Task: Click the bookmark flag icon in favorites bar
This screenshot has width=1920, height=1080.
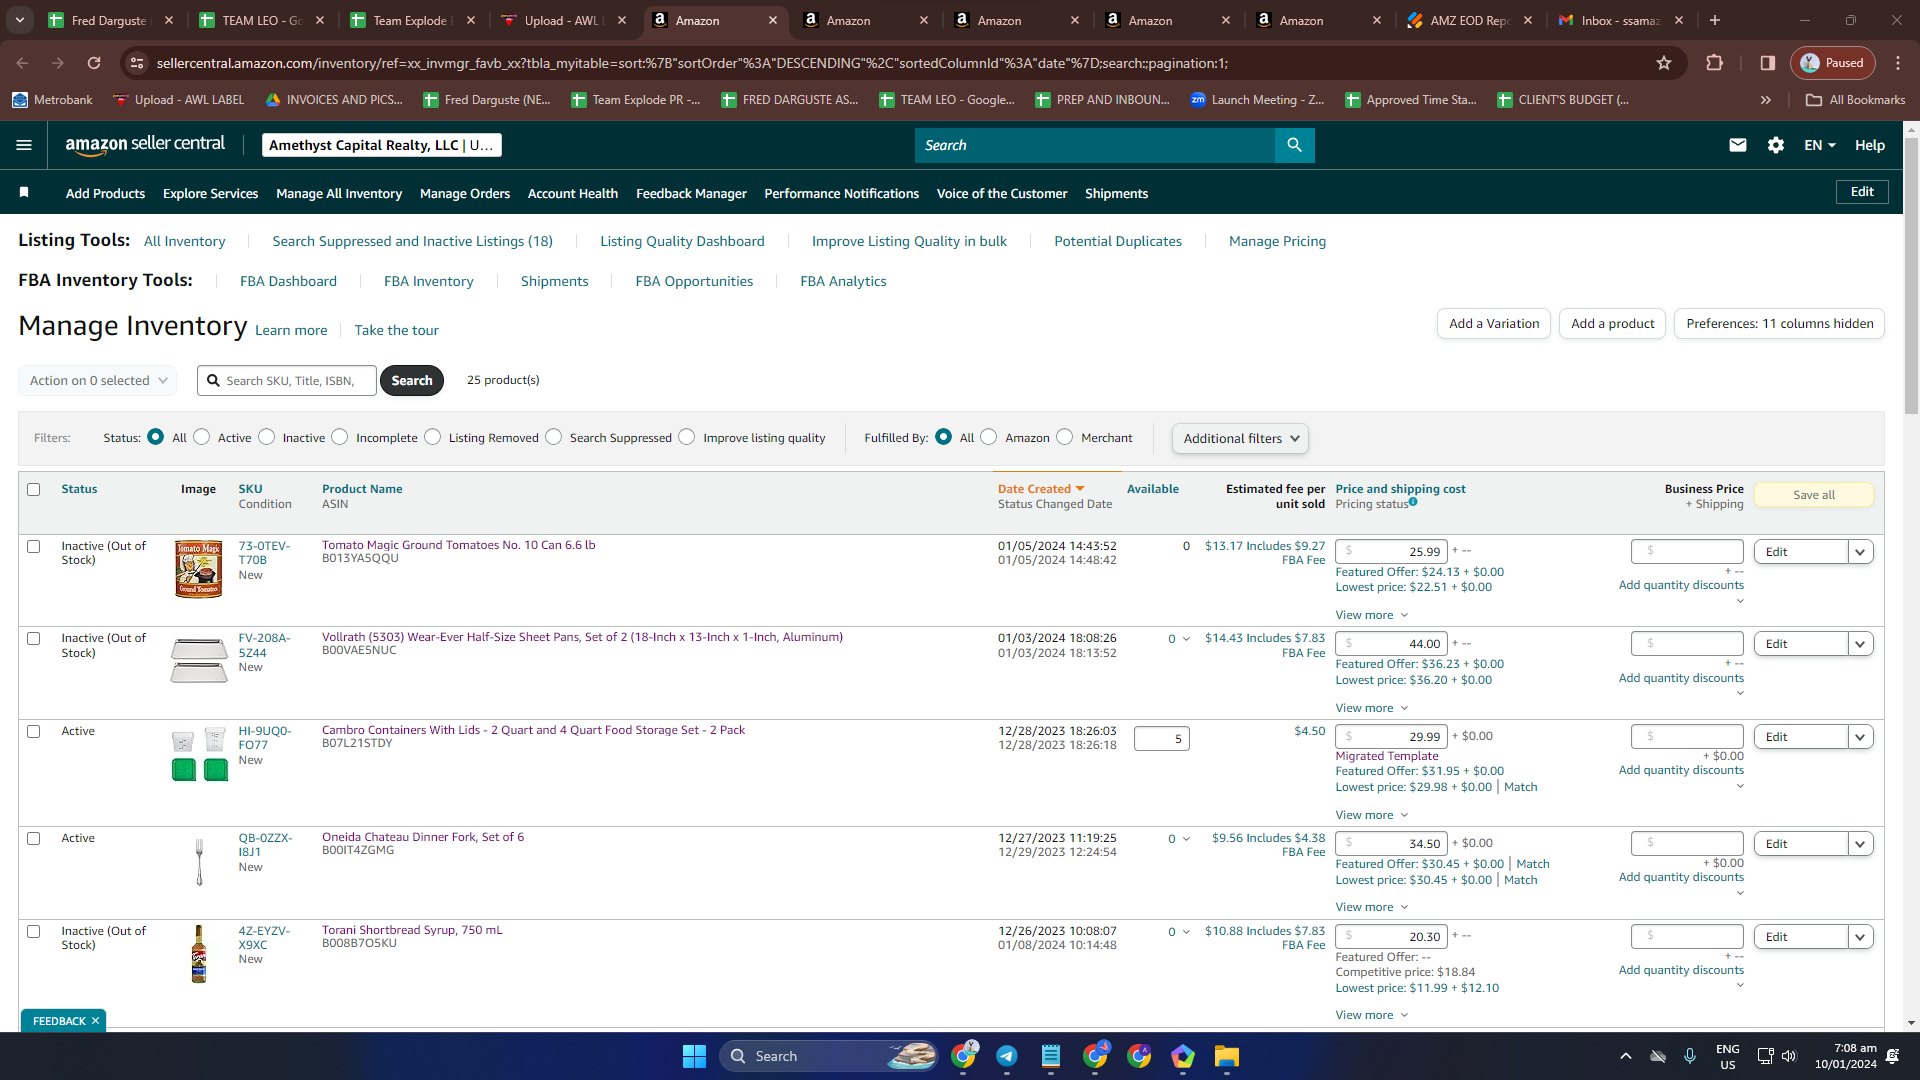Action: point(24,192)
